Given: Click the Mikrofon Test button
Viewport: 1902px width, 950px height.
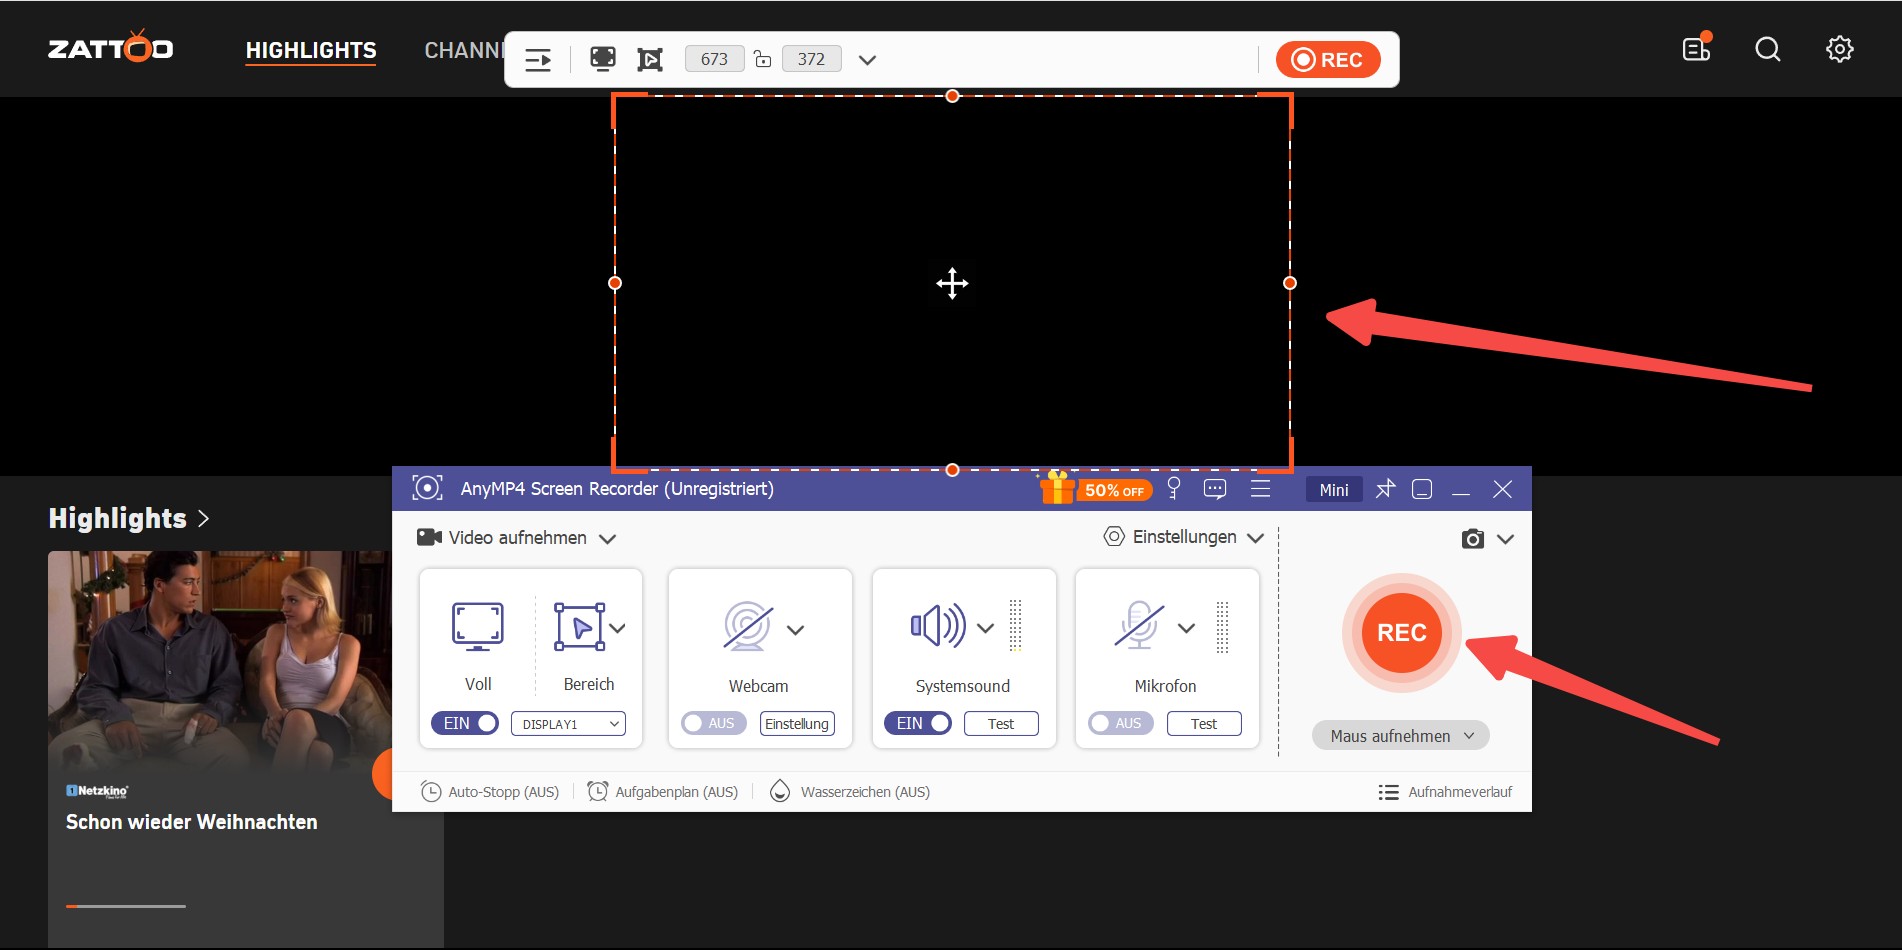Looking at the screenshot, I should point(1204,723).
